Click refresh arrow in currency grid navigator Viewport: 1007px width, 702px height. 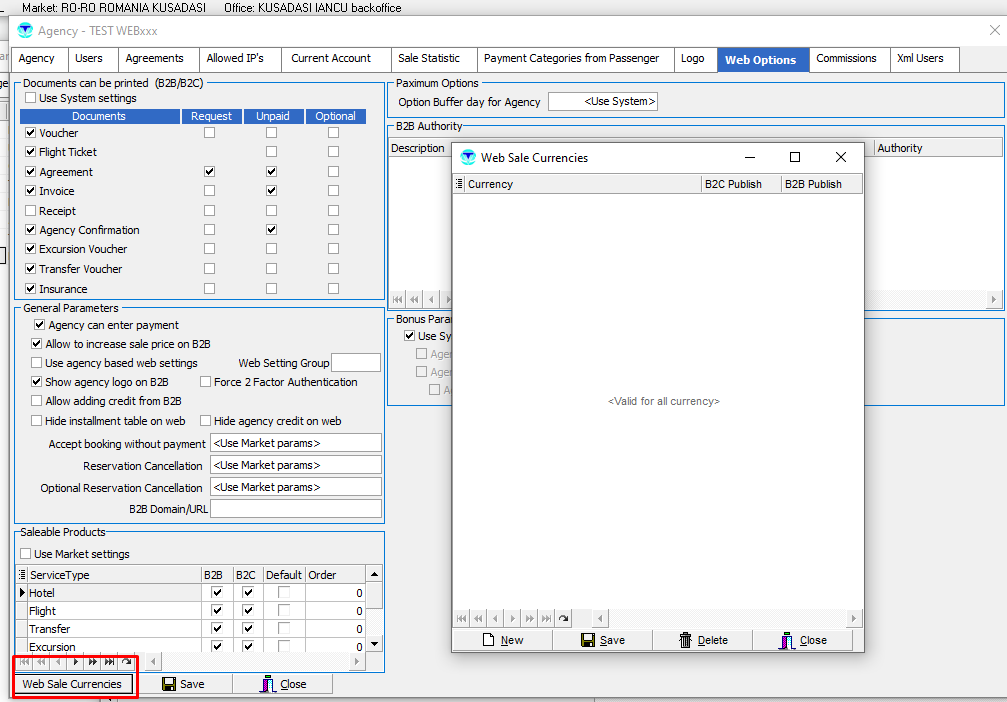click(x=564, y=619)
